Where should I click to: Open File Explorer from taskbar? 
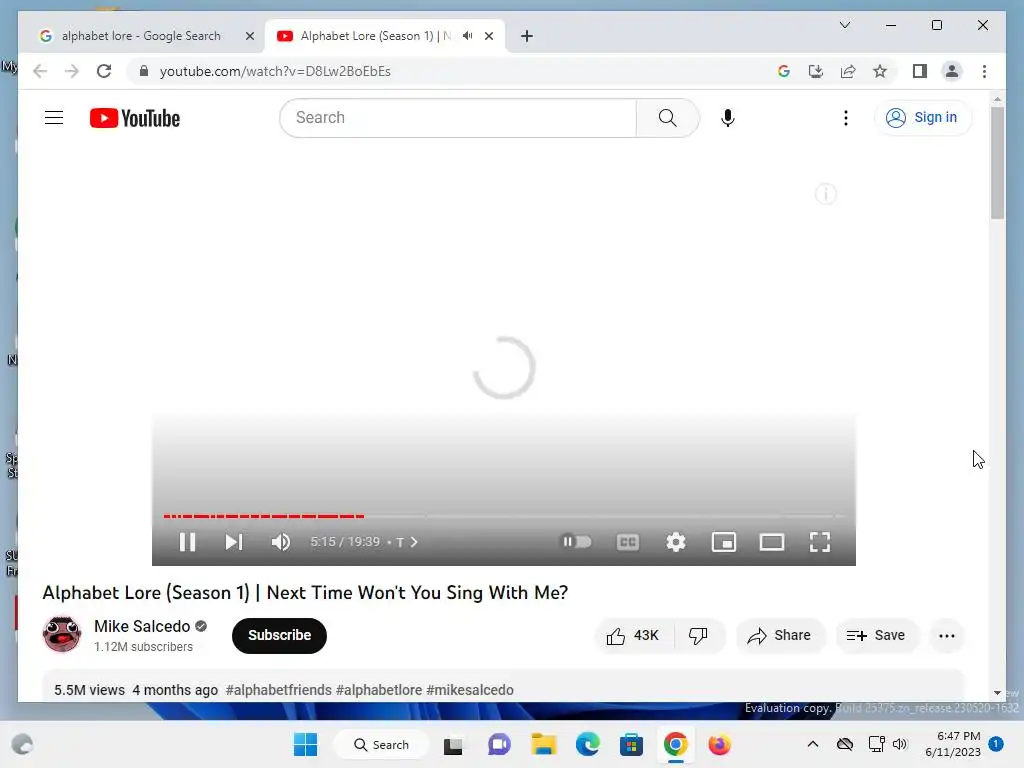(543, 744)
